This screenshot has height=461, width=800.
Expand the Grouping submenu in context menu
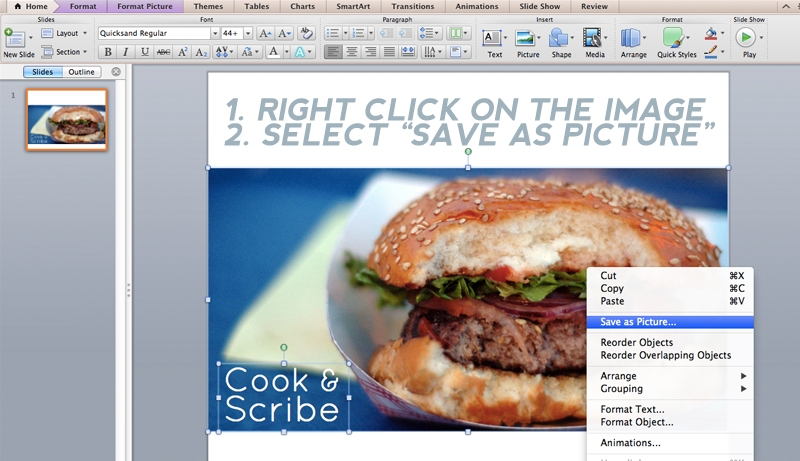743,389
